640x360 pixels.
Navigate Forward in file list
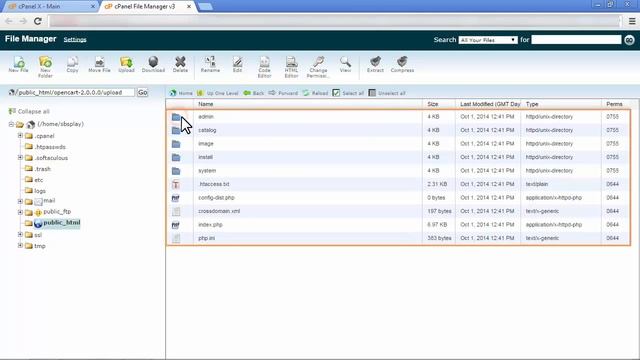[283, 93]
